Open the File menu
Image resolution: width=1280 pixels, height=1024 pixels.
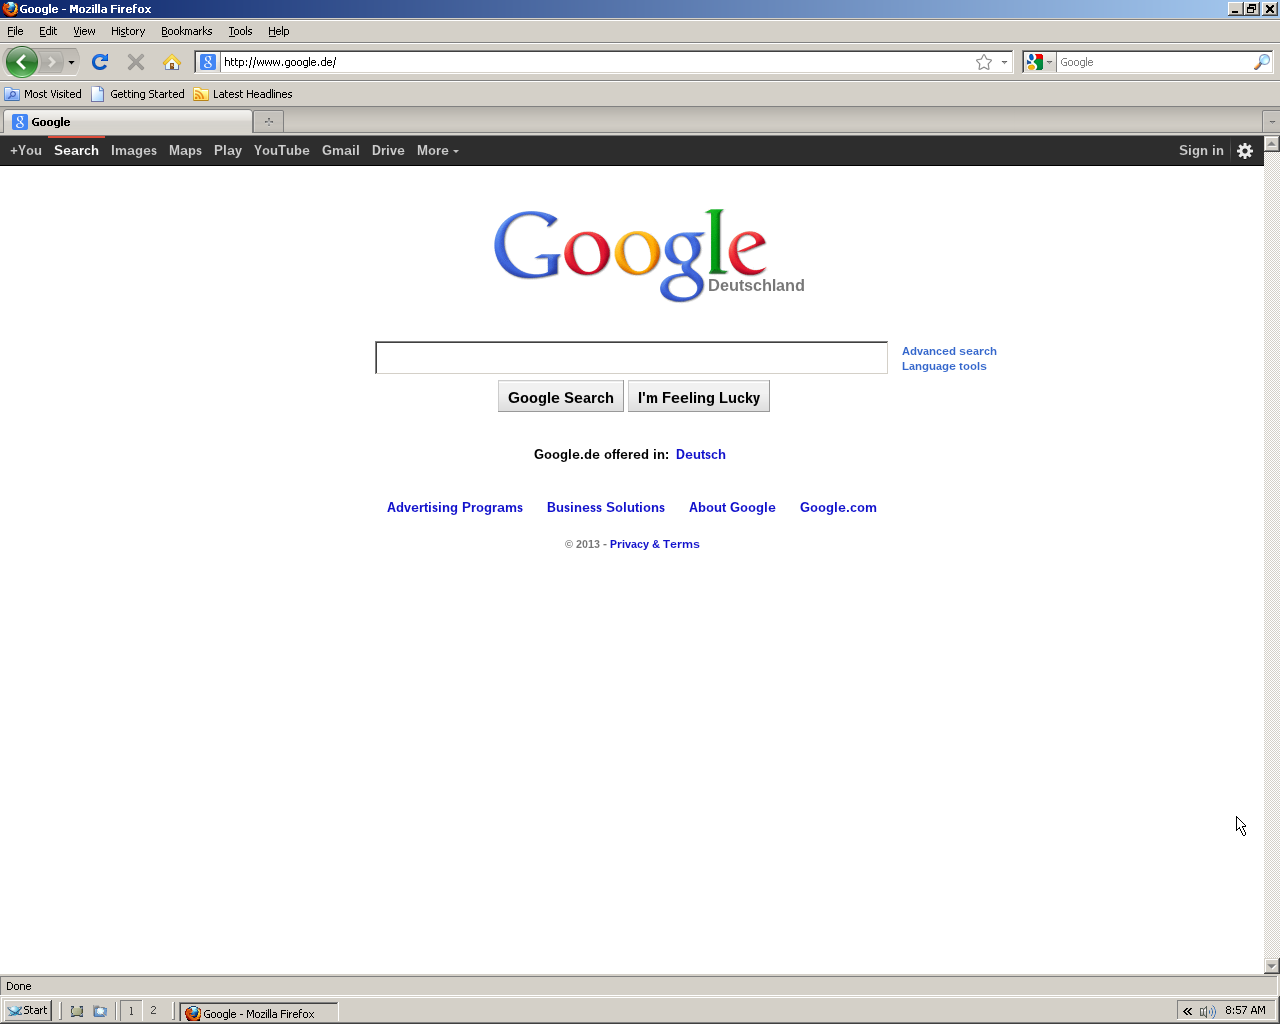(15, 31)
